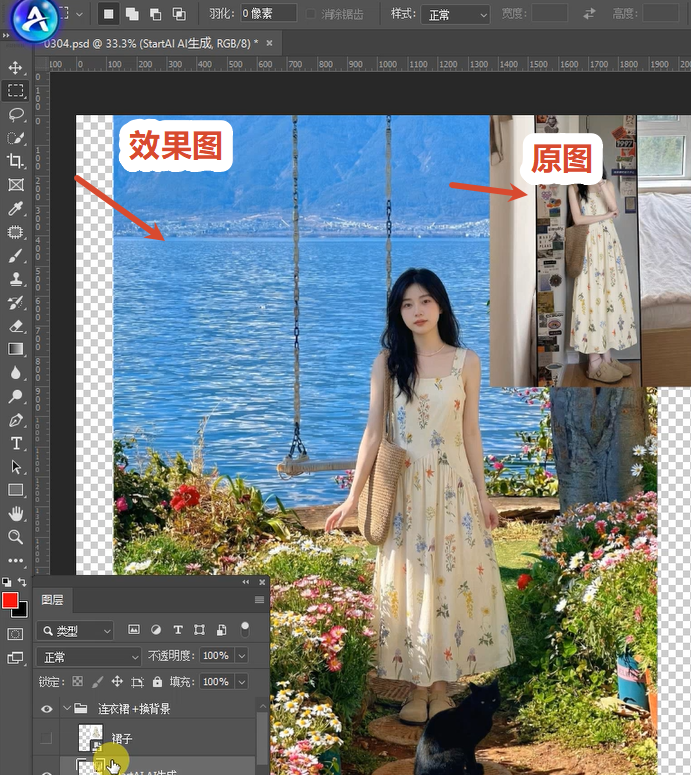Viewport: 691px width, 775px height.
Task: Open the 正常 blend mode dropdown in Layers
Action: coord(89,657)
